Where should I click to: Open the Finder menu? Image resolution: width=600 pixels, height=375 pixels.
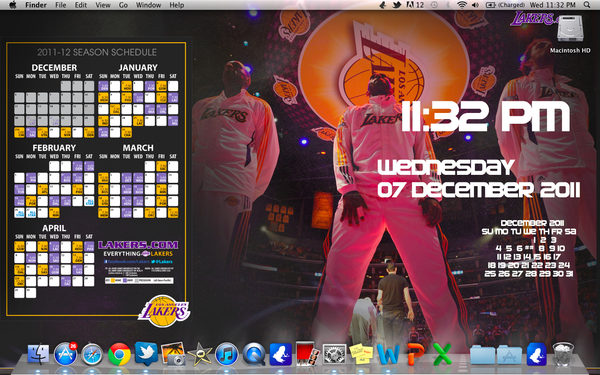(36, 5)
